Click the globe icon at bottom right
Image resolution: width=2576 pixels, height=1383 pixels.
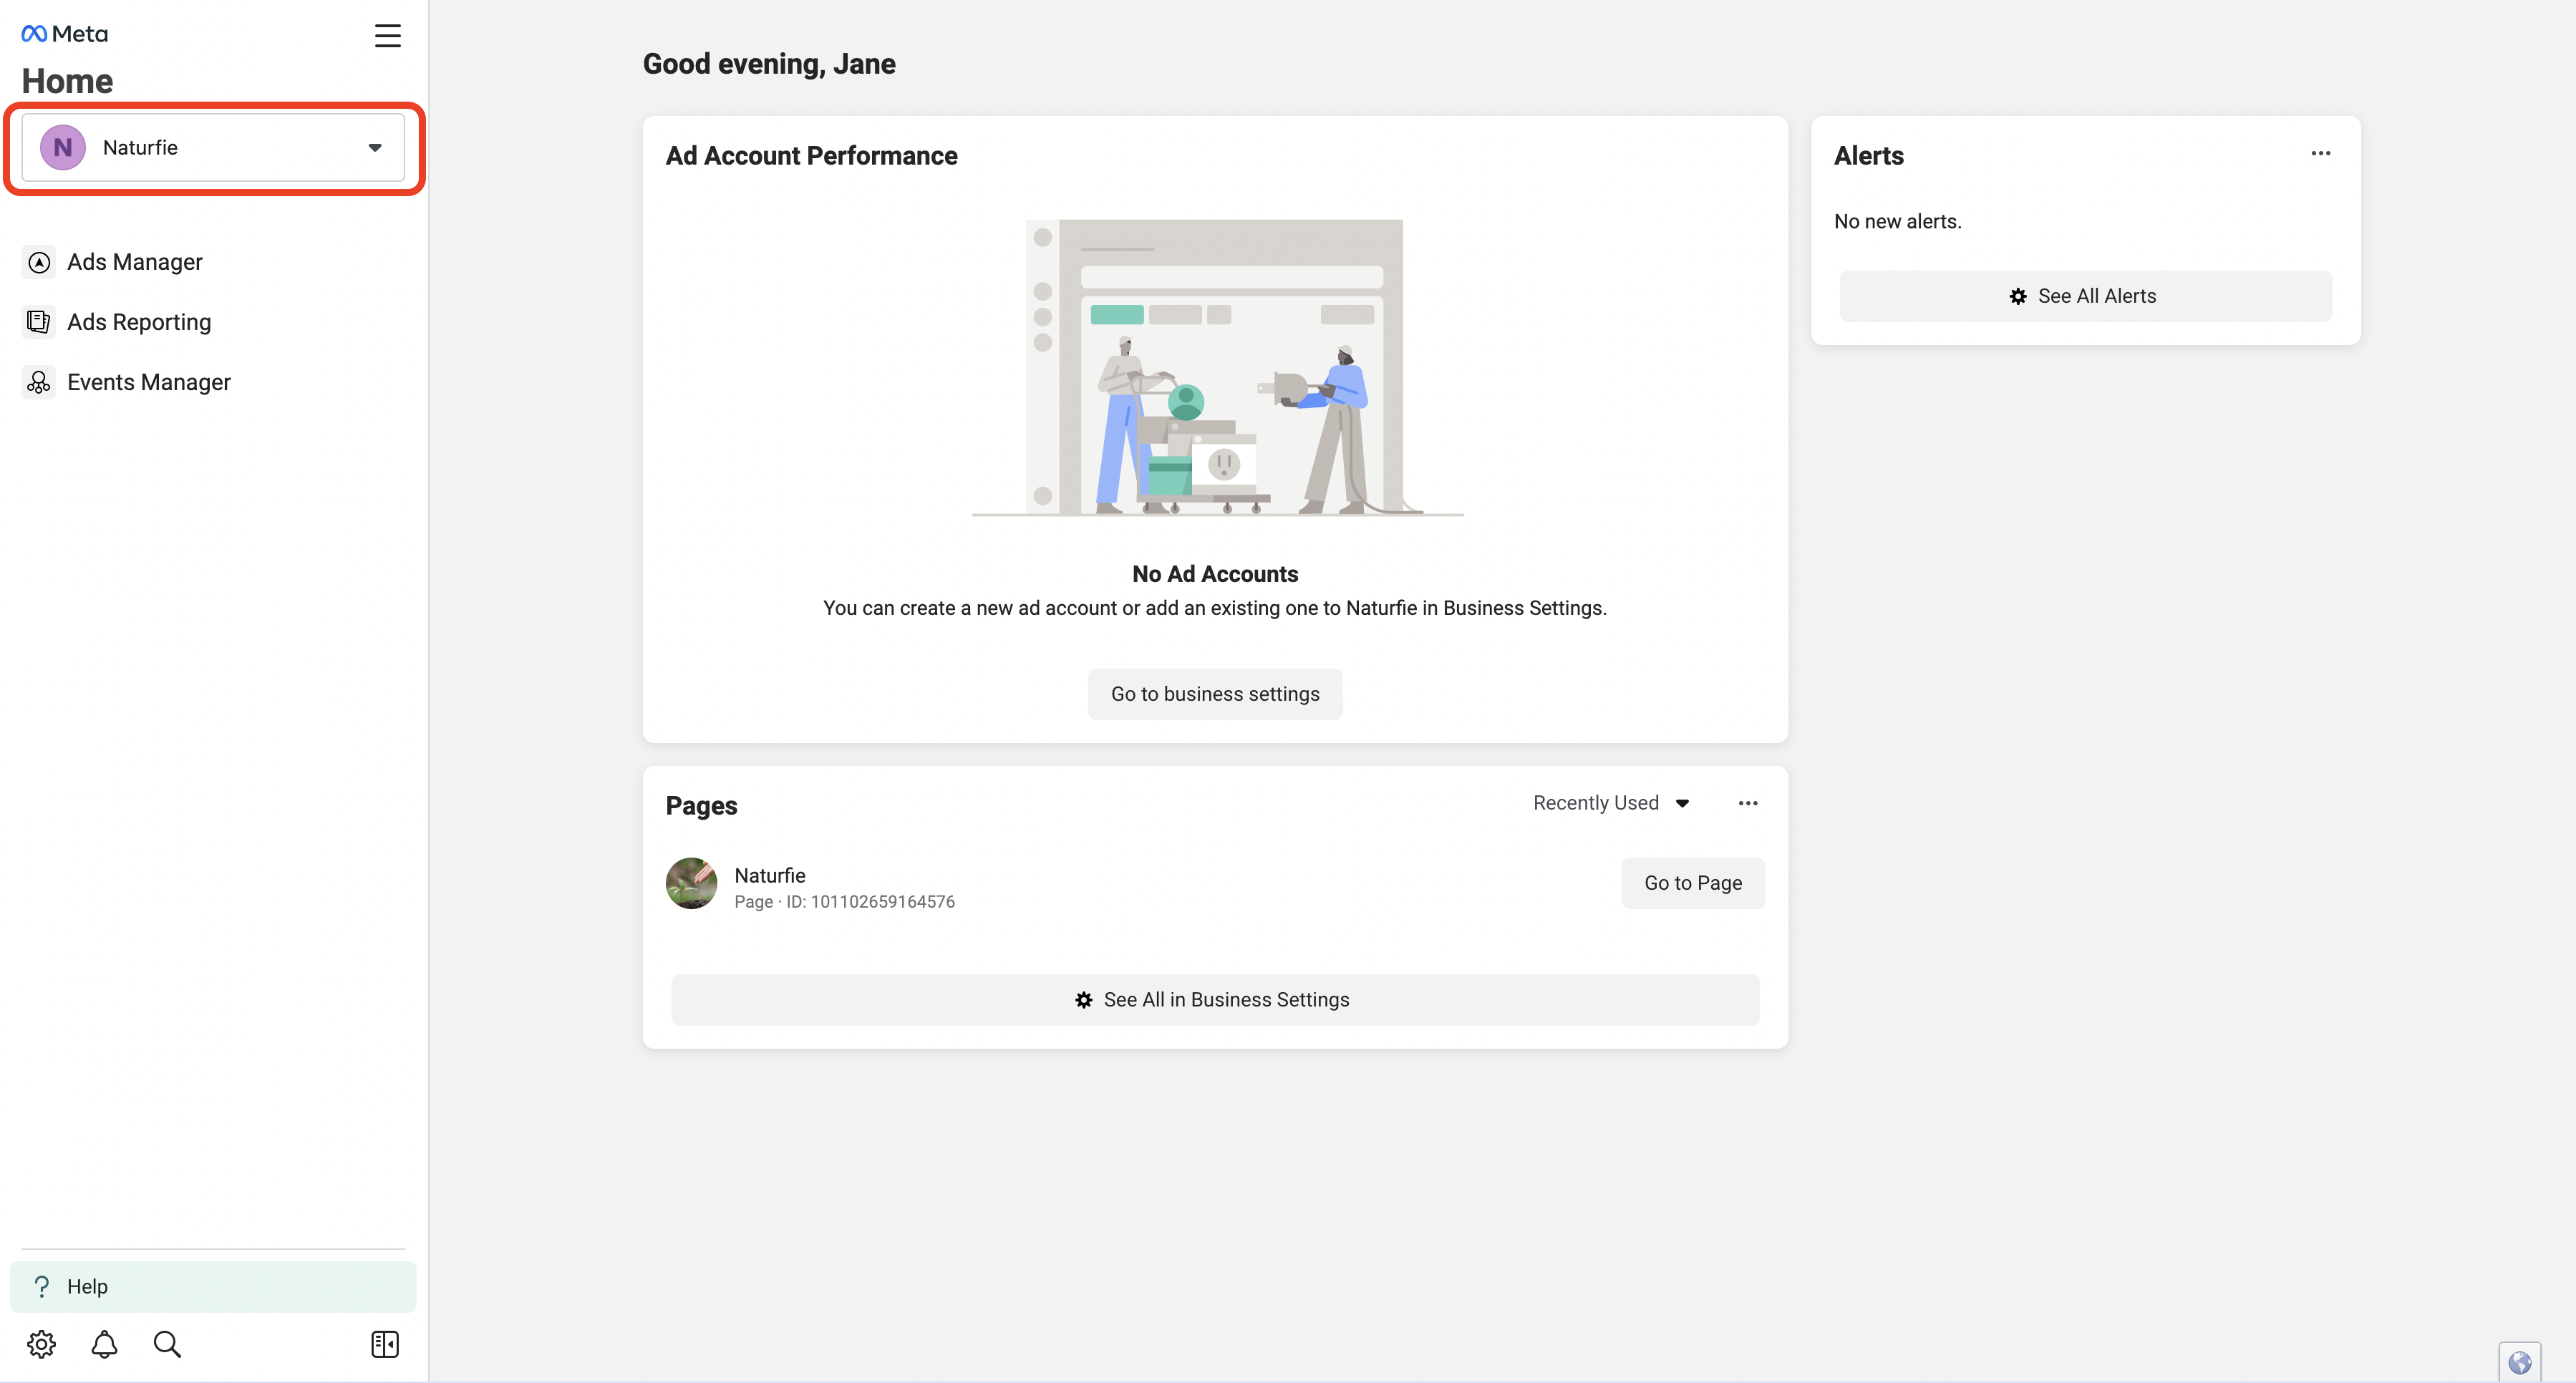[x=2519, y=1362]
